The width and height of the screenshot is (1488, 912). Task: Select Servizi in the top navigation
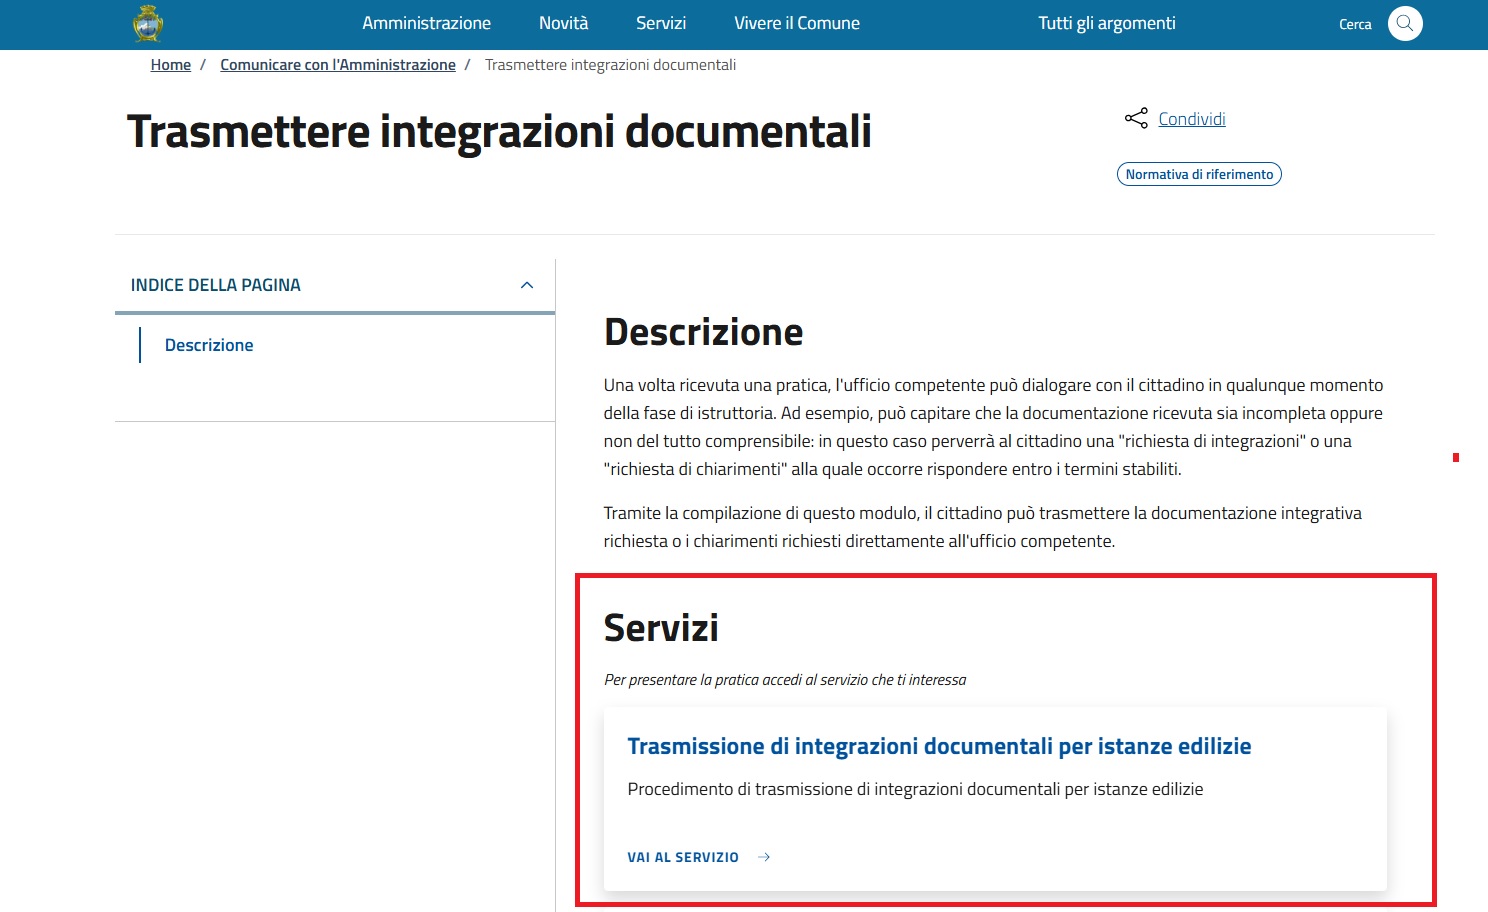661,23
